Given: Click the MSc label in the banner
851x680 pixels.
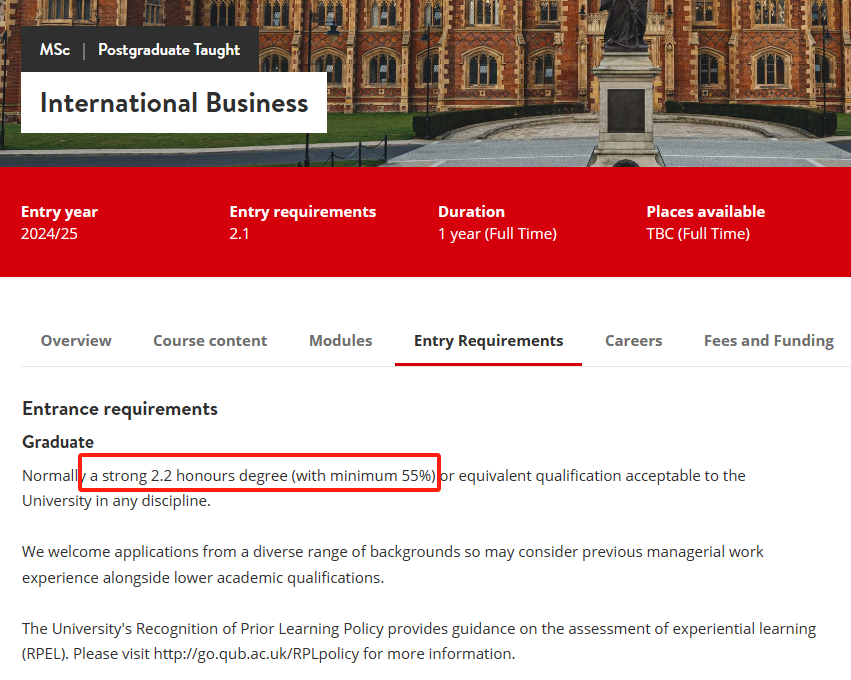Looking at the screenshot, I should point(55,50).
